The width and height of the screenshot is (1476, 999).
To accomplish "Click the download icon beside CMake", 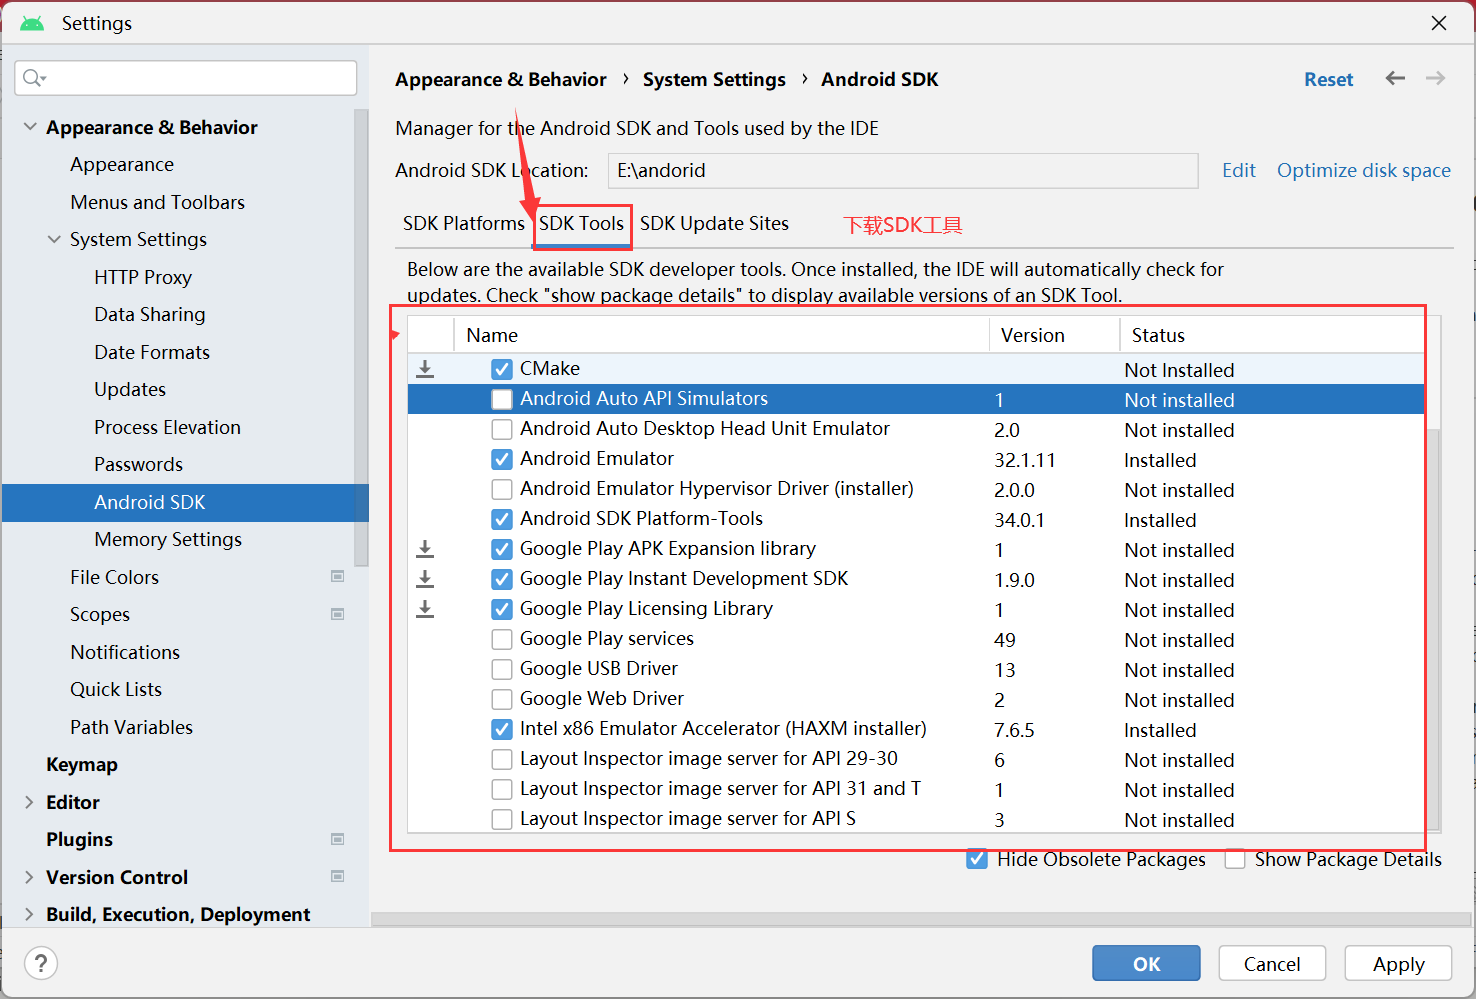I will click(425, 369).
